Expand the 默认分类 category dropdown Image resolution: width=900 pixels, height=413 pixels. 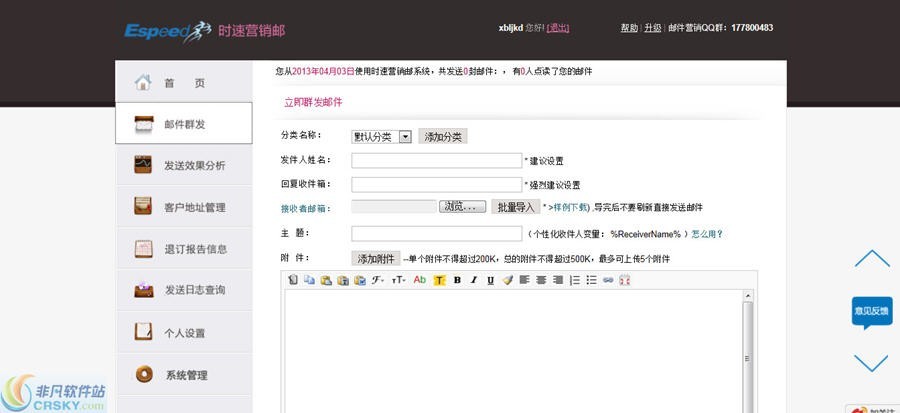point(381,137)
